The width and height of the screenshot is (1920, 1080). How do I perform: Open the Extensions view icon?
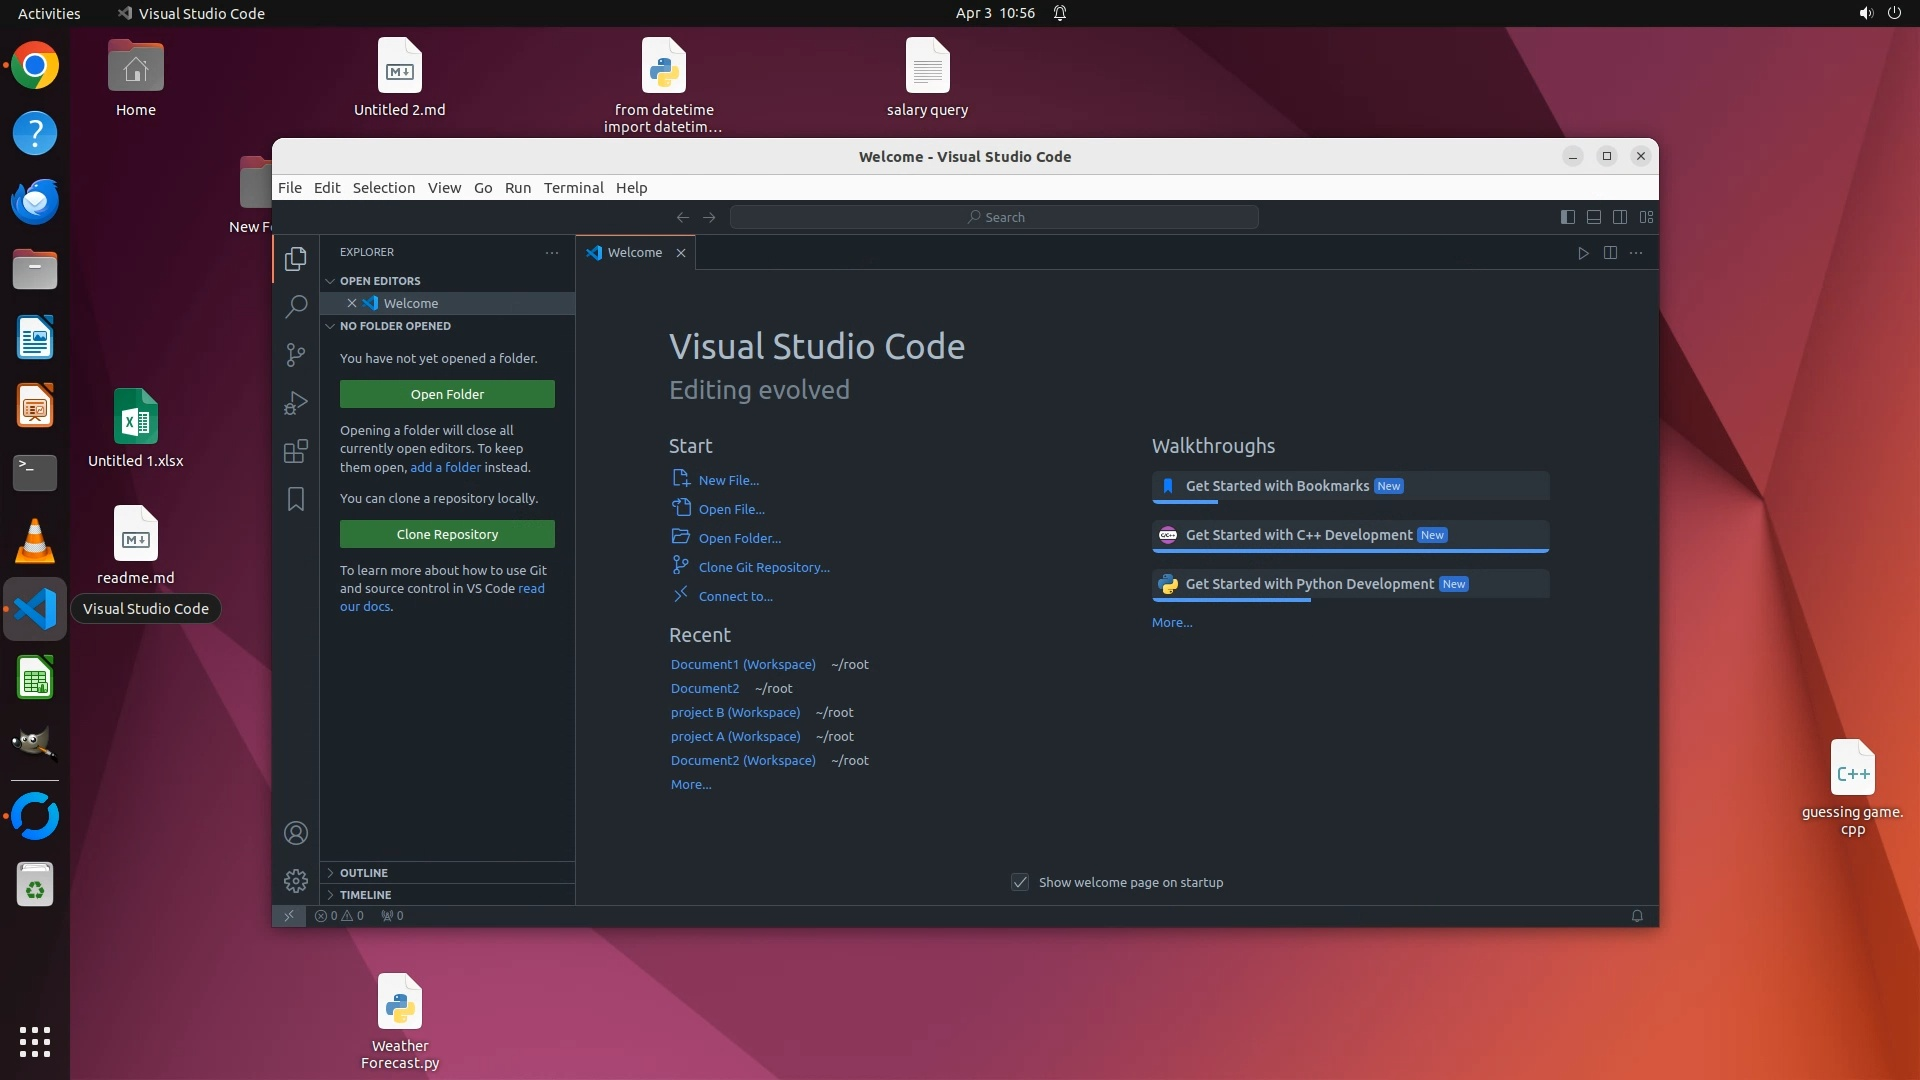[296, 451]
